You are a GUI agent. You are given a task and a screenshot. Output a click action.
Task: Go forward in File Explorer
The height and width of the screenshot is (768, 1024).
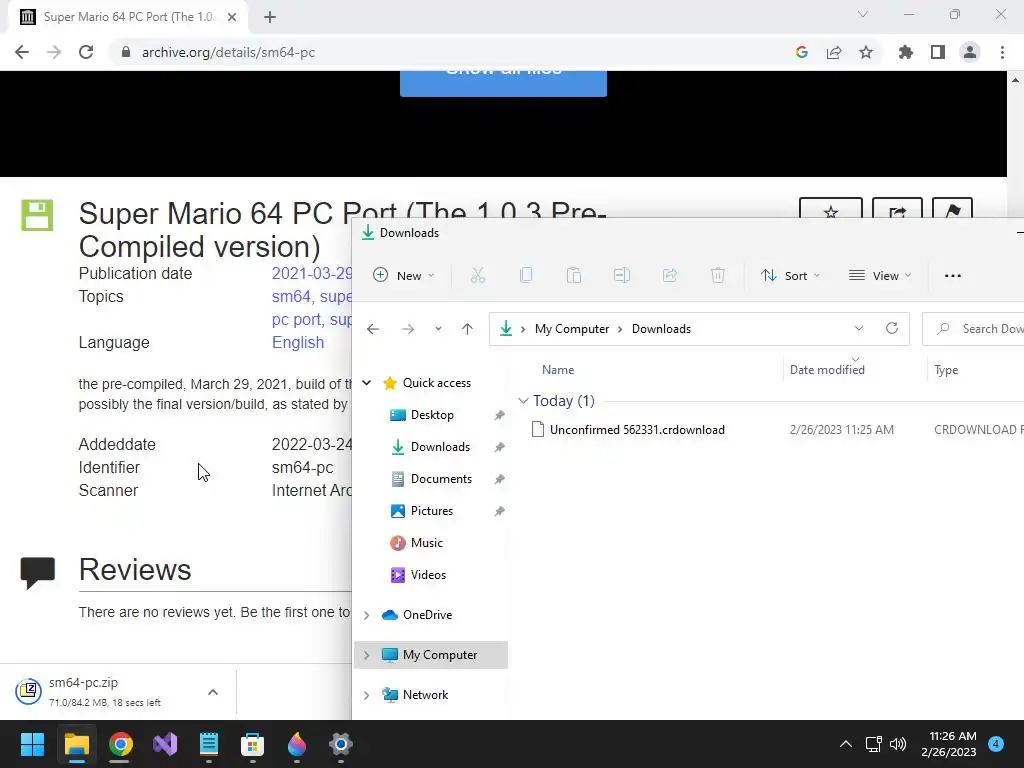[x=408, y=329]
